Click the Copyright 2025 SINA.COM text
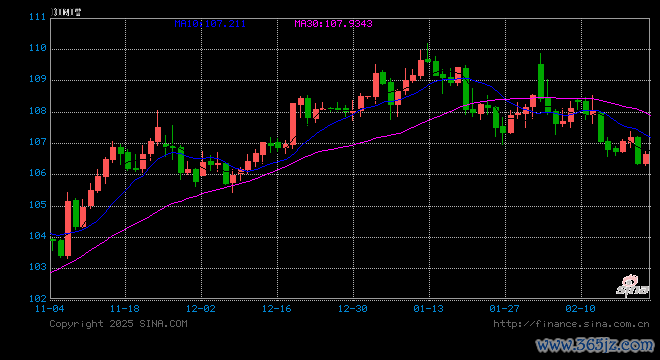660x360 pixels. [118, 324]
